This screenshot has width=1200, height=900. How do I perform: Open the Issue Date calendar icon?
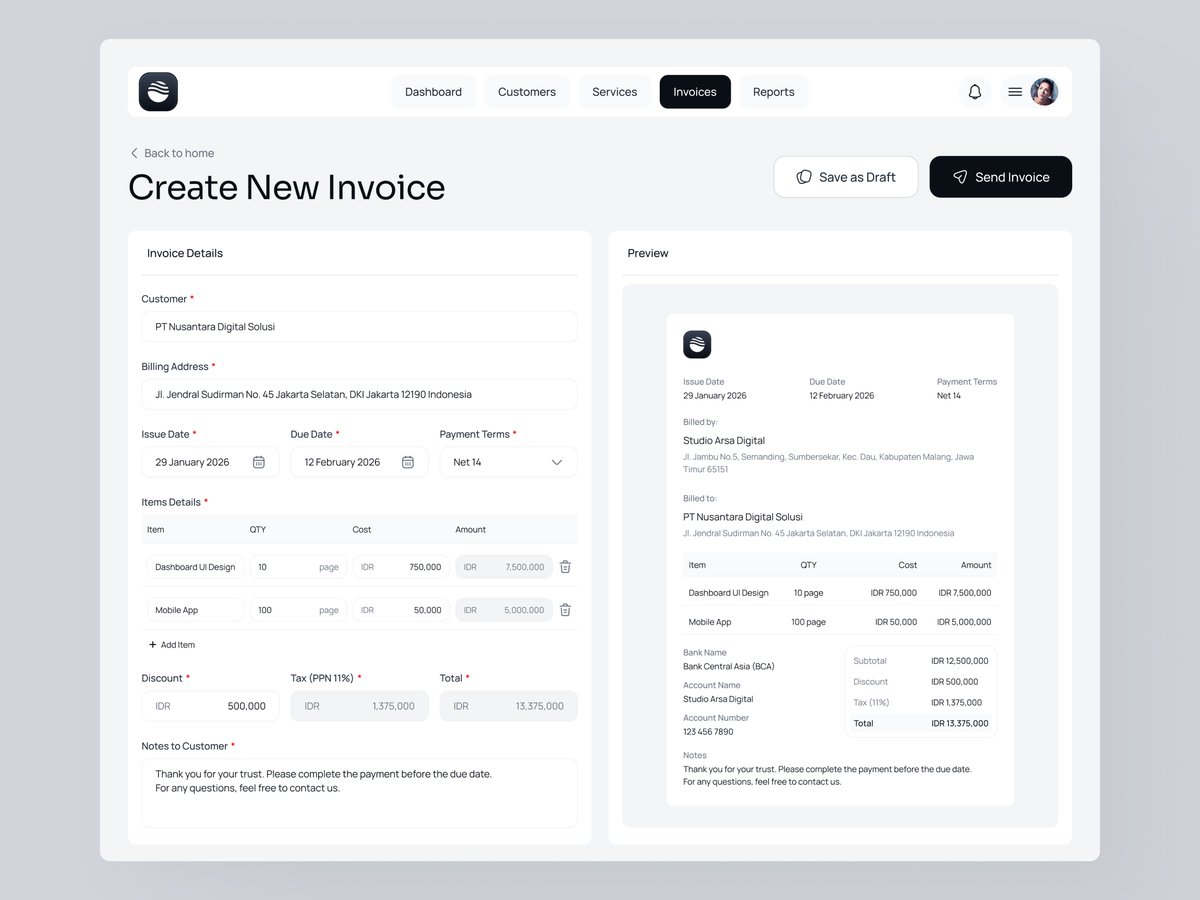tap(259, 462)
